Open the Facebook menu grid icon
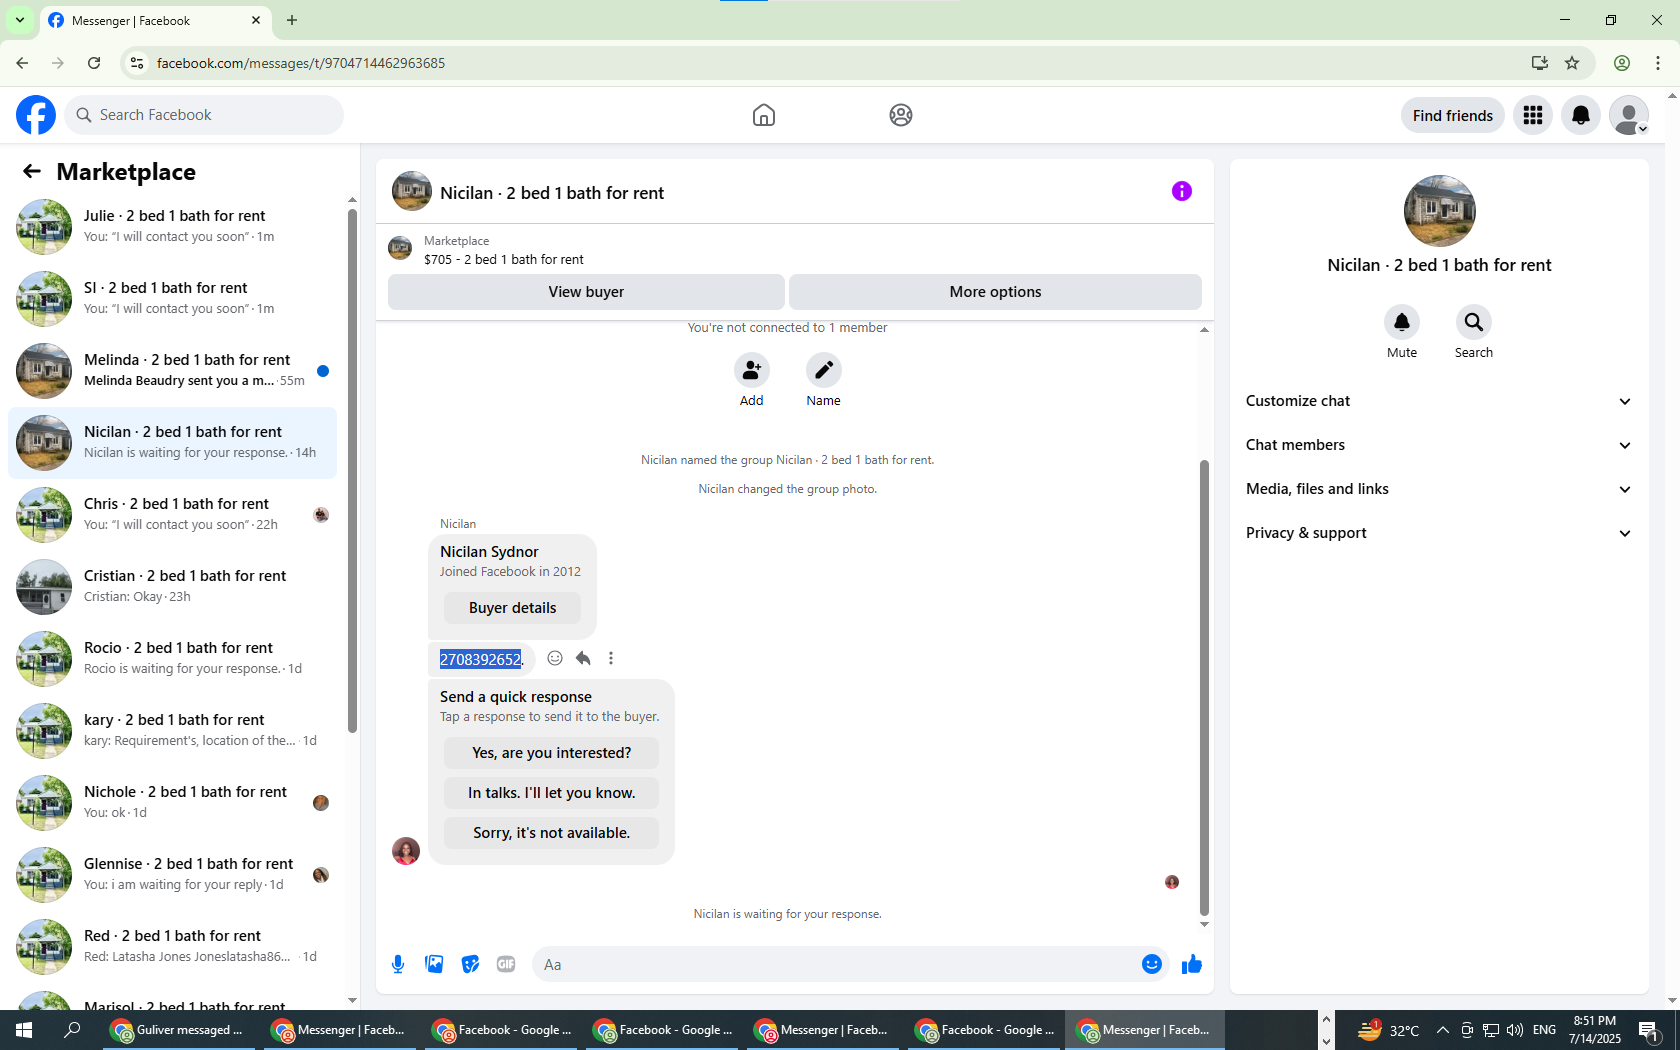 [1533, 115]
